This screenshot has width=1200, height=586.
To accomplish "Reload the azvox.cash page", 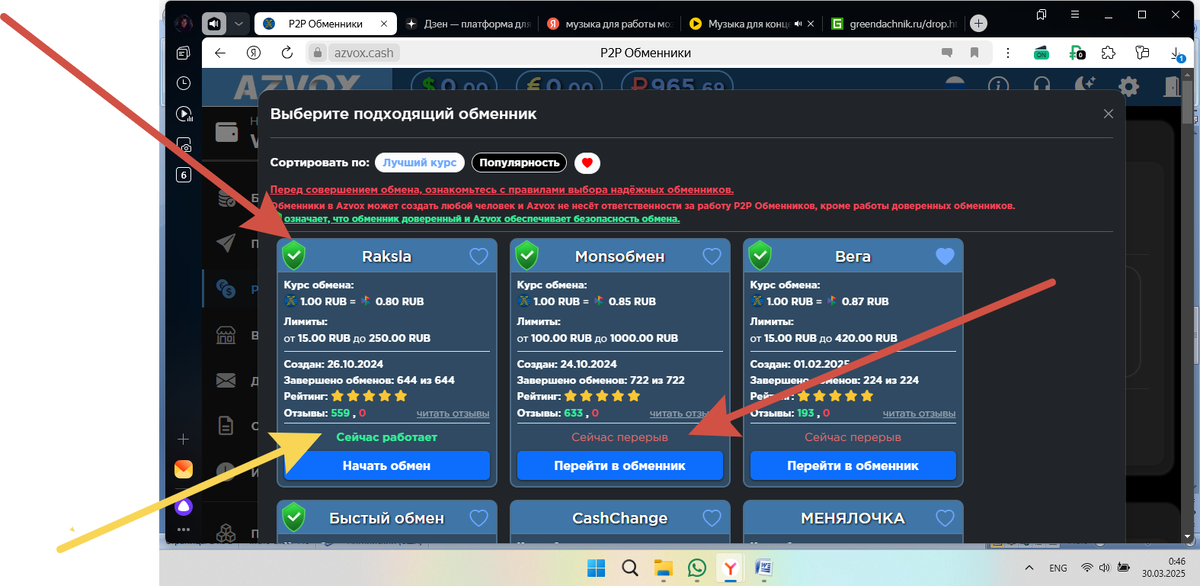I will point(288,53).
